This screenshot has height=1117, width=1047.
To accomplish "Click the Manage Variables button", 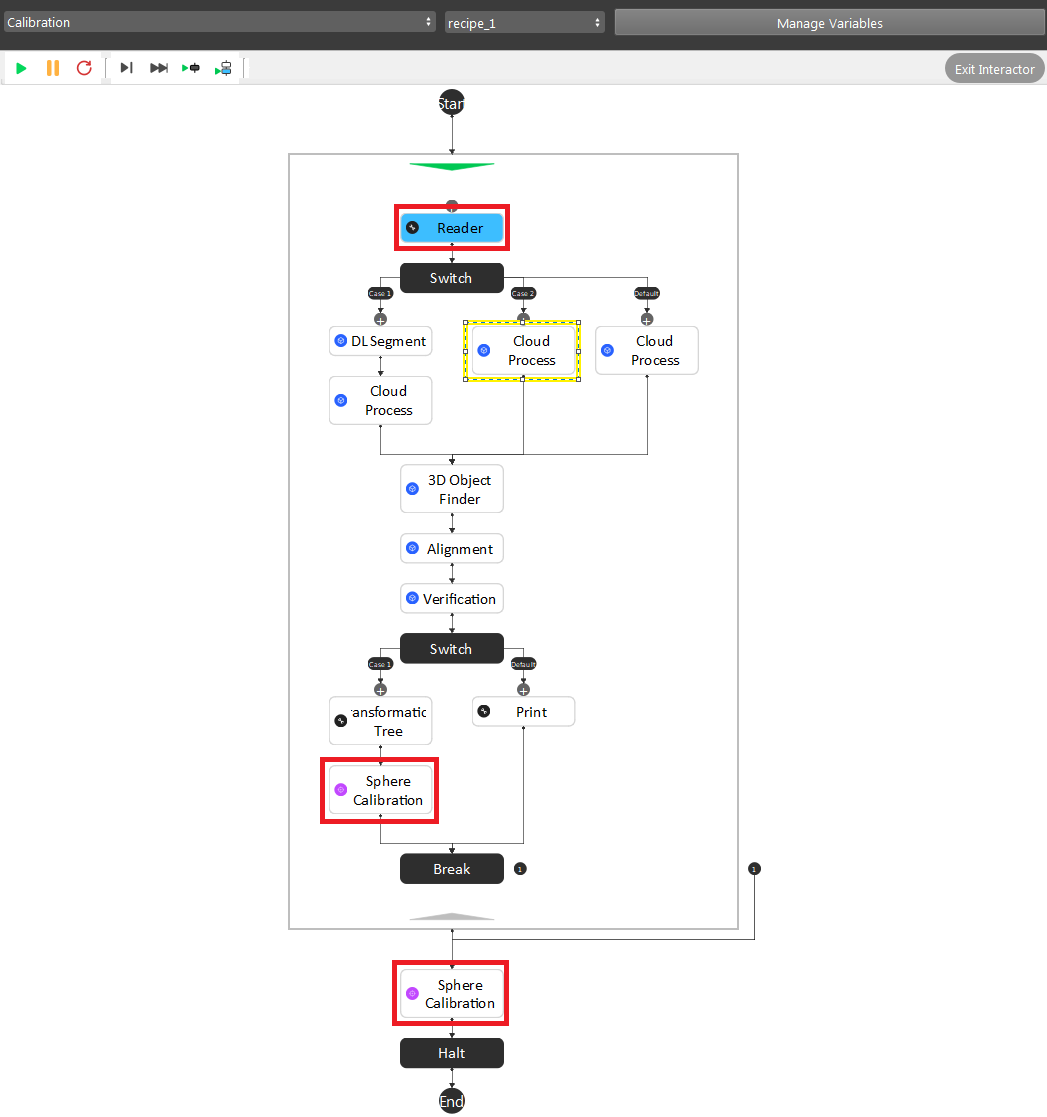I will [x=830, y=23].
